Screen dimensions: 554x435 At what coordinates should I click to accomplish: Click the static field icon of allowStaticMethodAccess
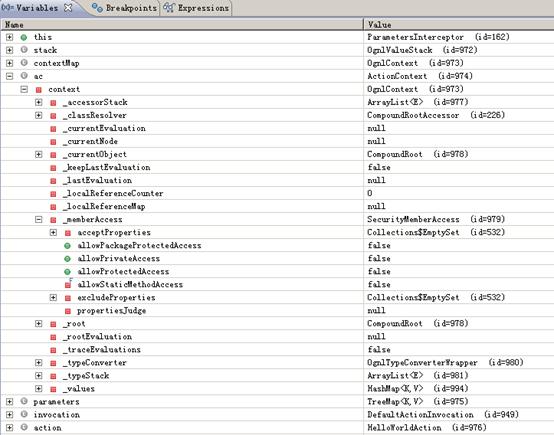click(x=68, y=284)
